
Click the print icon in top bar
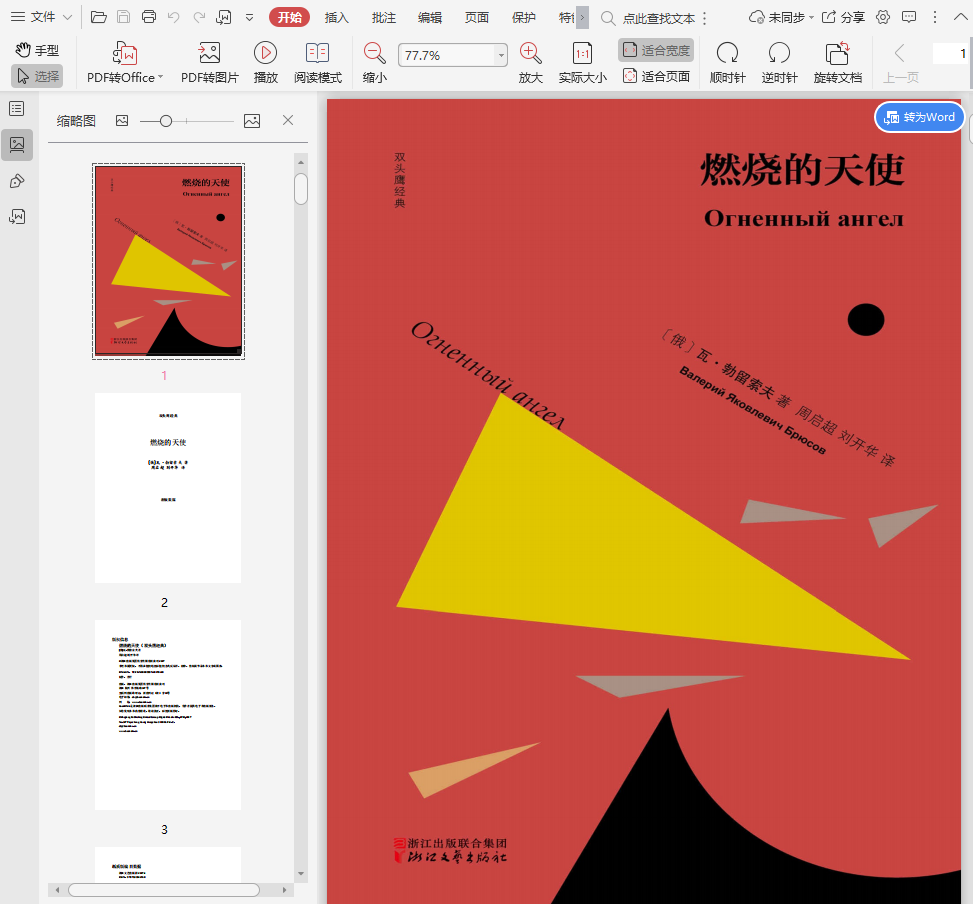(x=149, y=17)
